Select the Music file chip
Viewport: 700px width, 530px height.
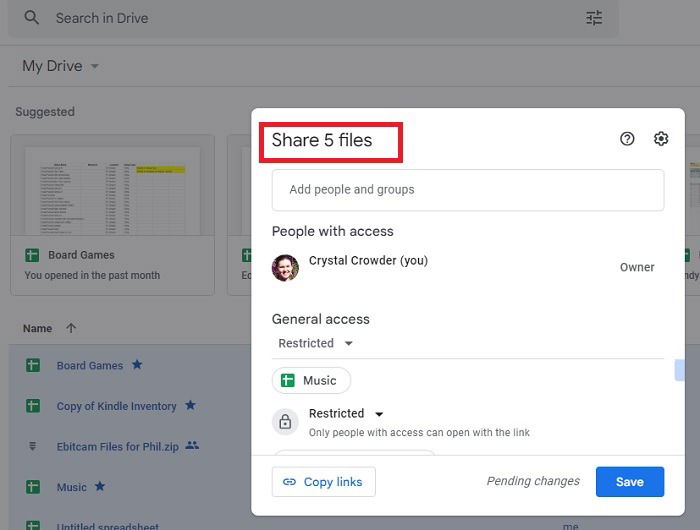point(311,380)
